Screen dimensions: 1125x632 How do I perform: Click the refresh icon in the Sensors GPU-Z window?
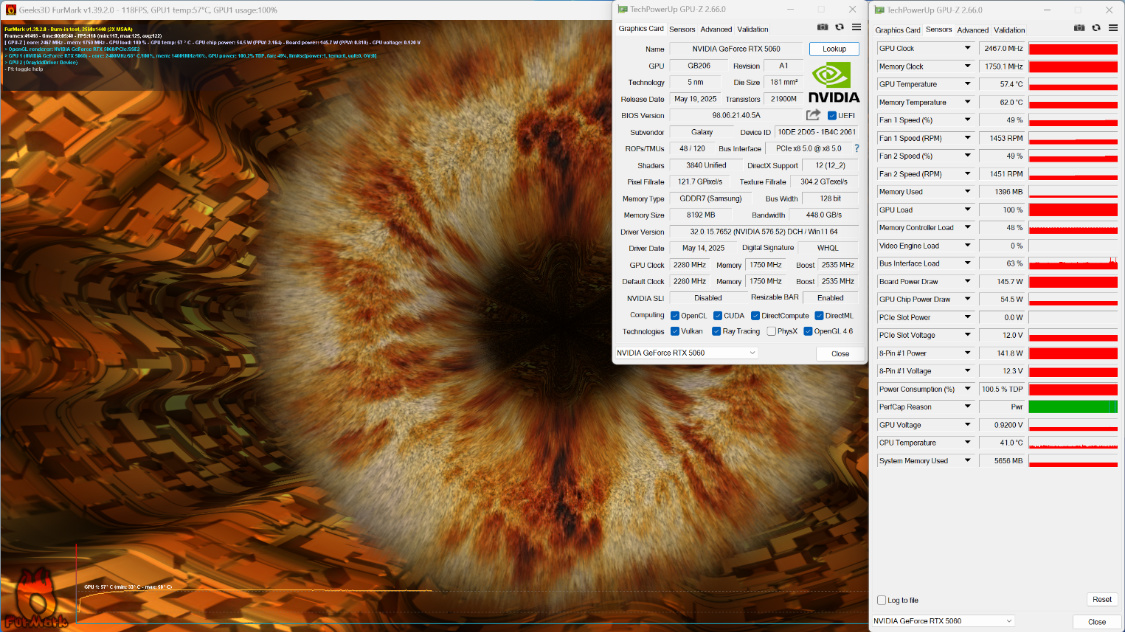1096,28
